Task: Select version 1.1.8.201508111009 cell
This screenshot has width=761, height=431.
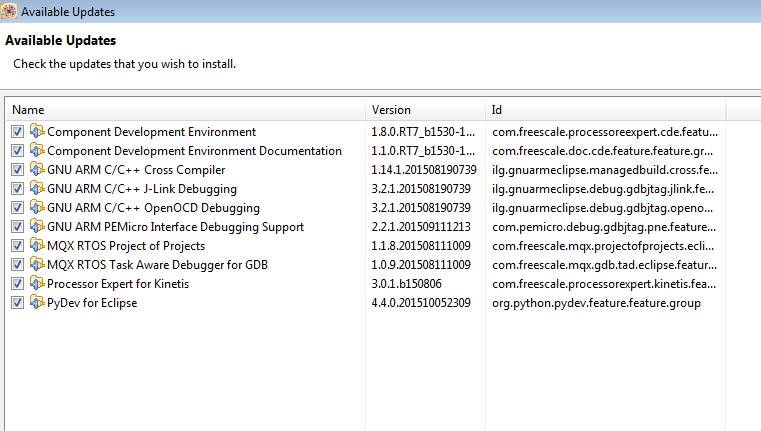Action: point(424,246)
